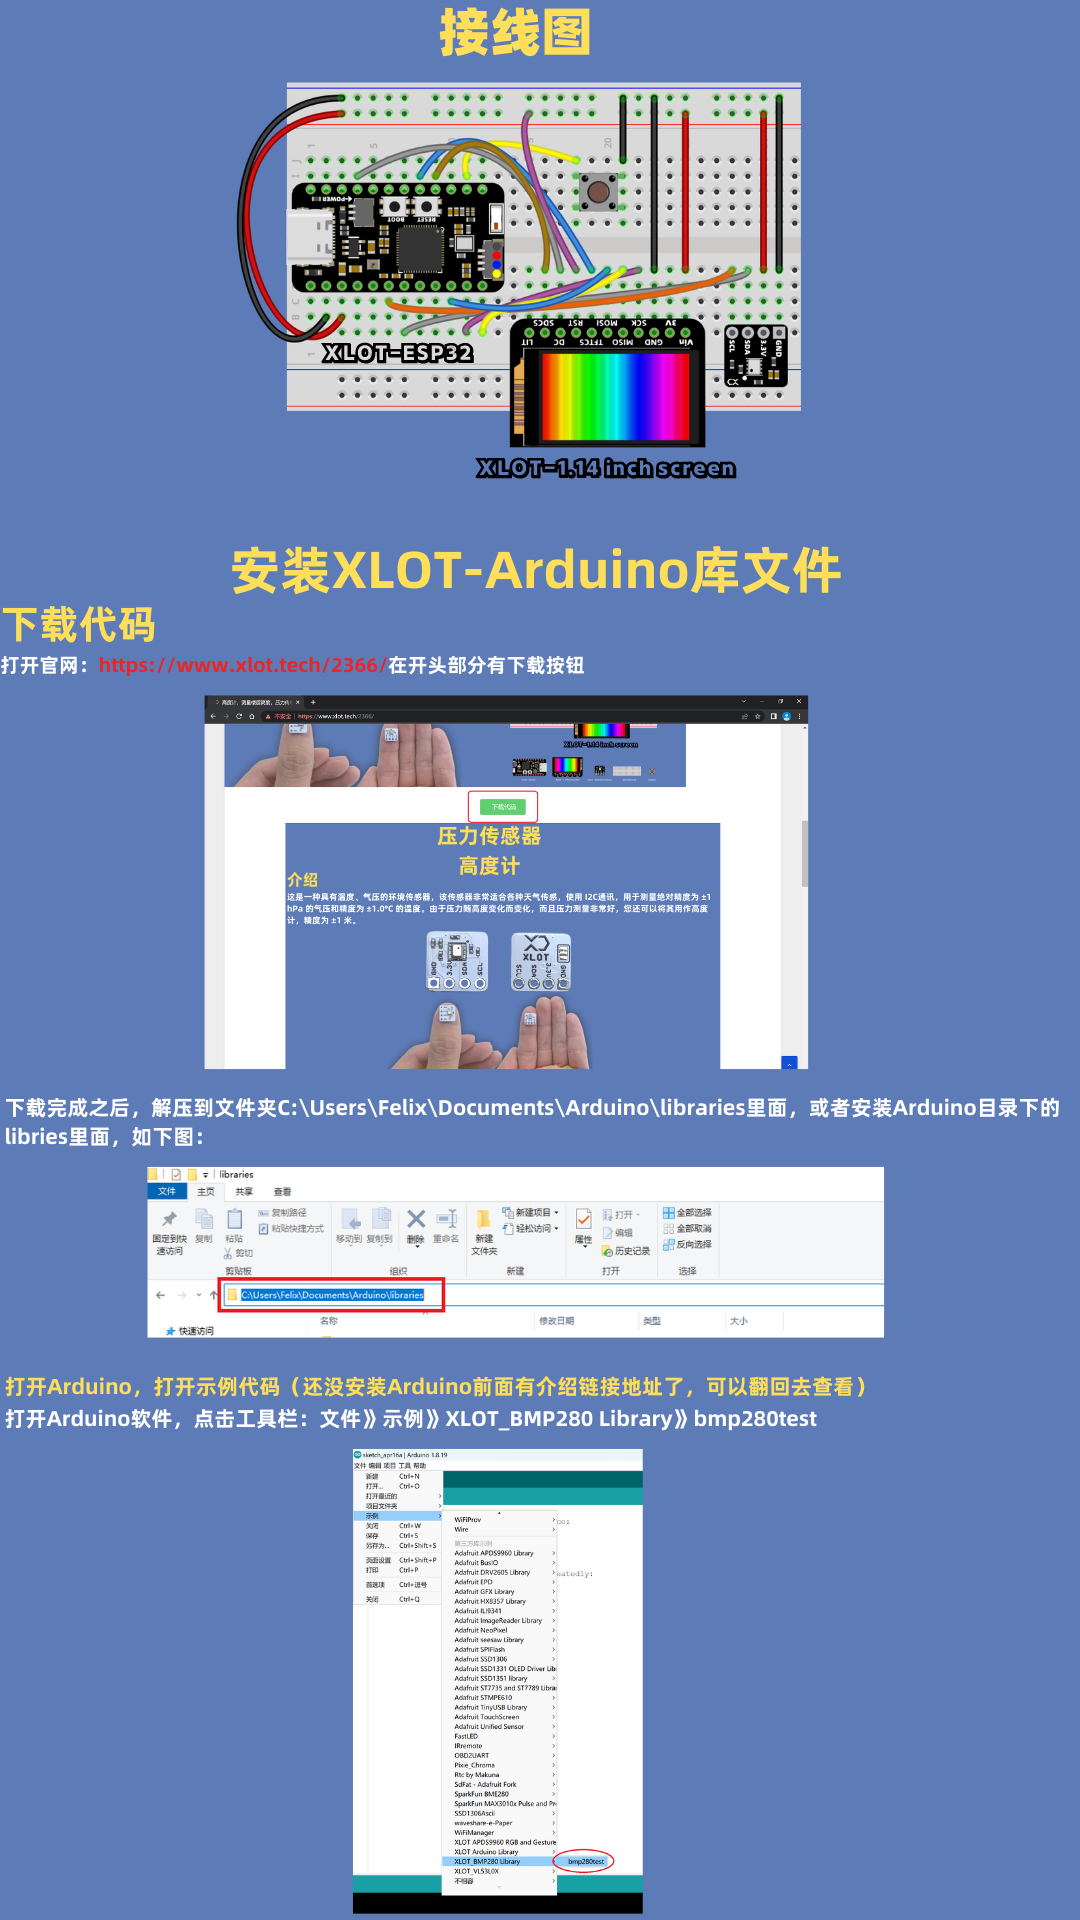Click the edit icon in Explorer ribbon
The height and width of the screenshot is (1920, 1080).
607,1233
